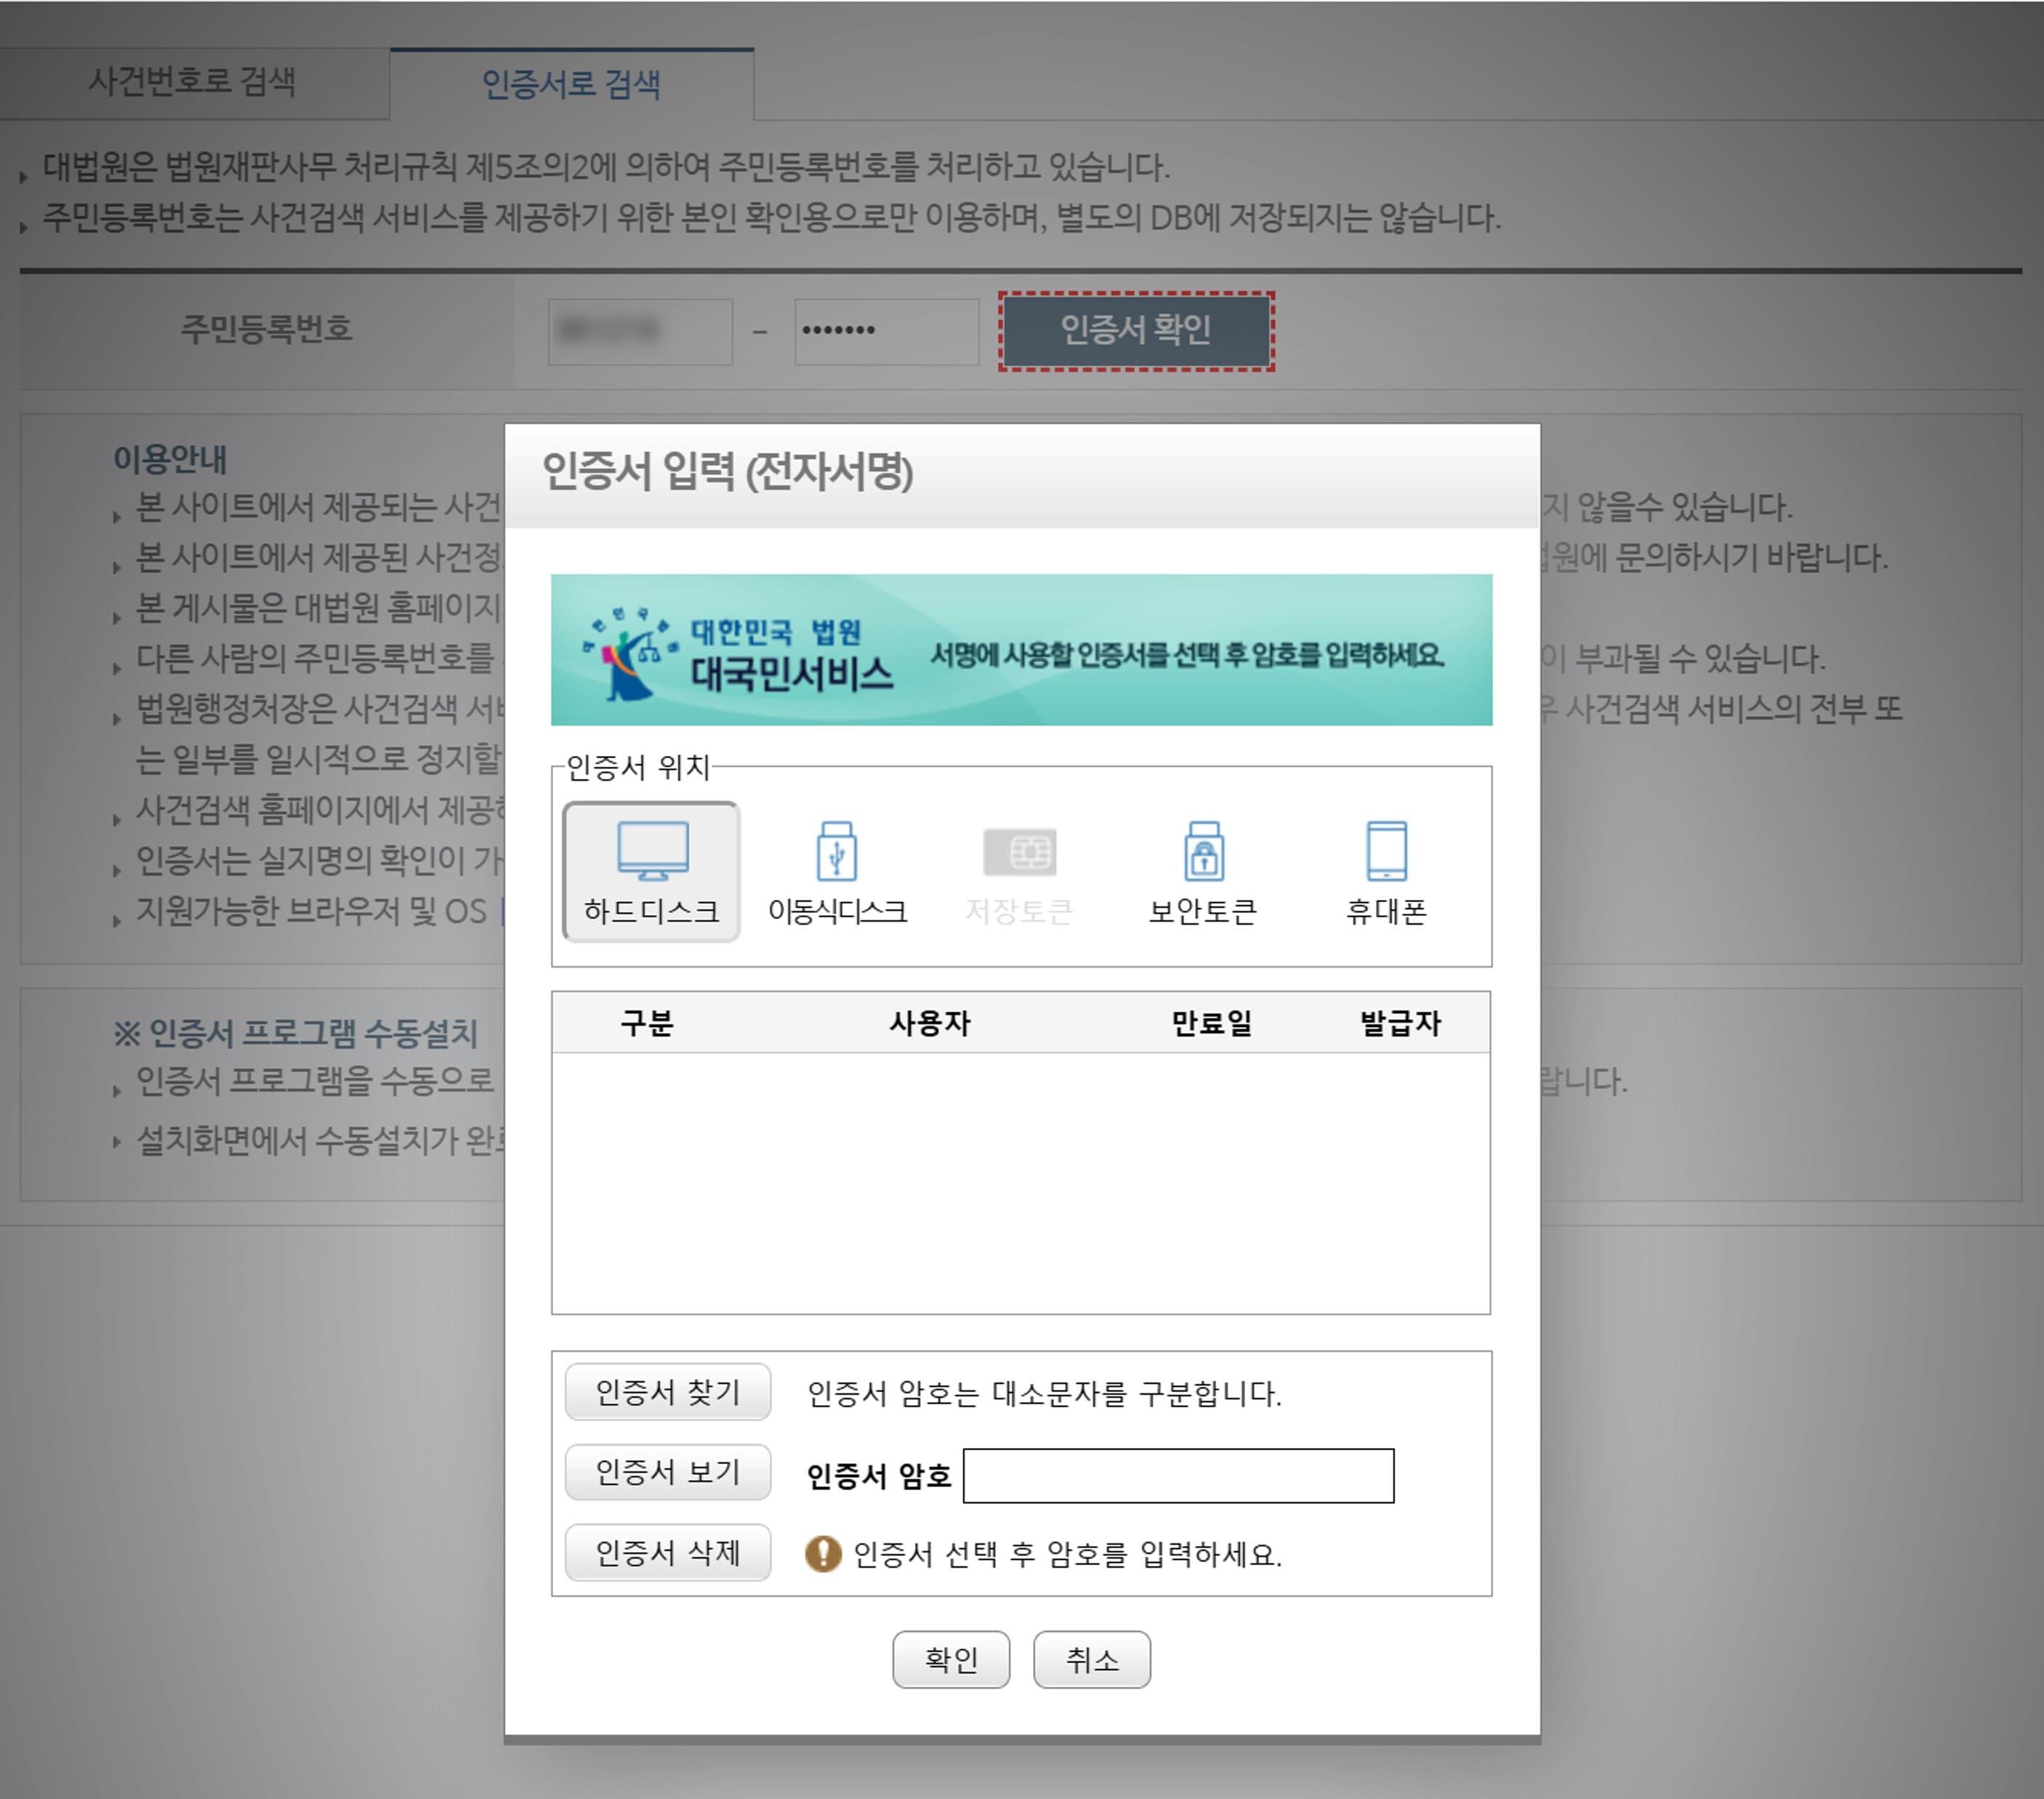Click the 인증서 위치 group label
Screen dimensions: 2044x1799
pyautogui.click(x=638, y=767)
